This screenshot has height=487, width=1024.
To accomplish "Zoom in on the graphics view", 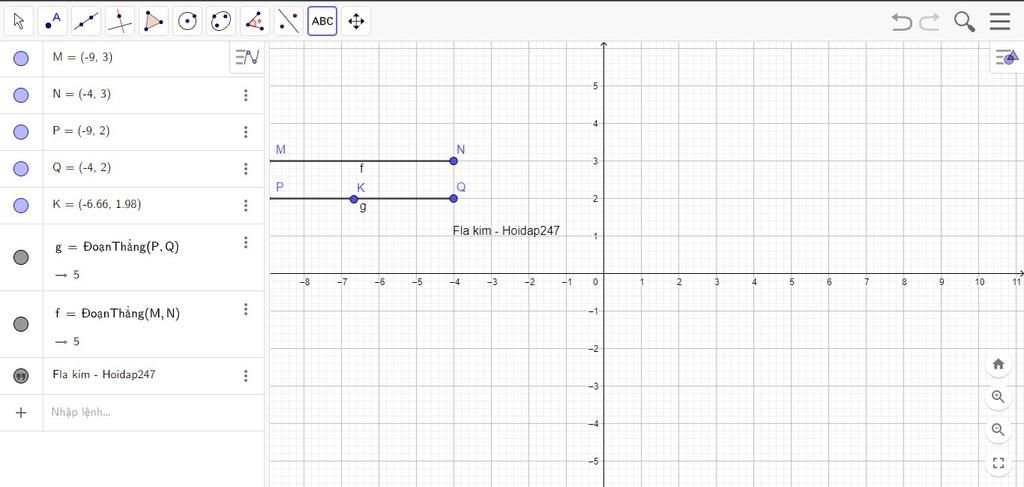I will [998, 396].
